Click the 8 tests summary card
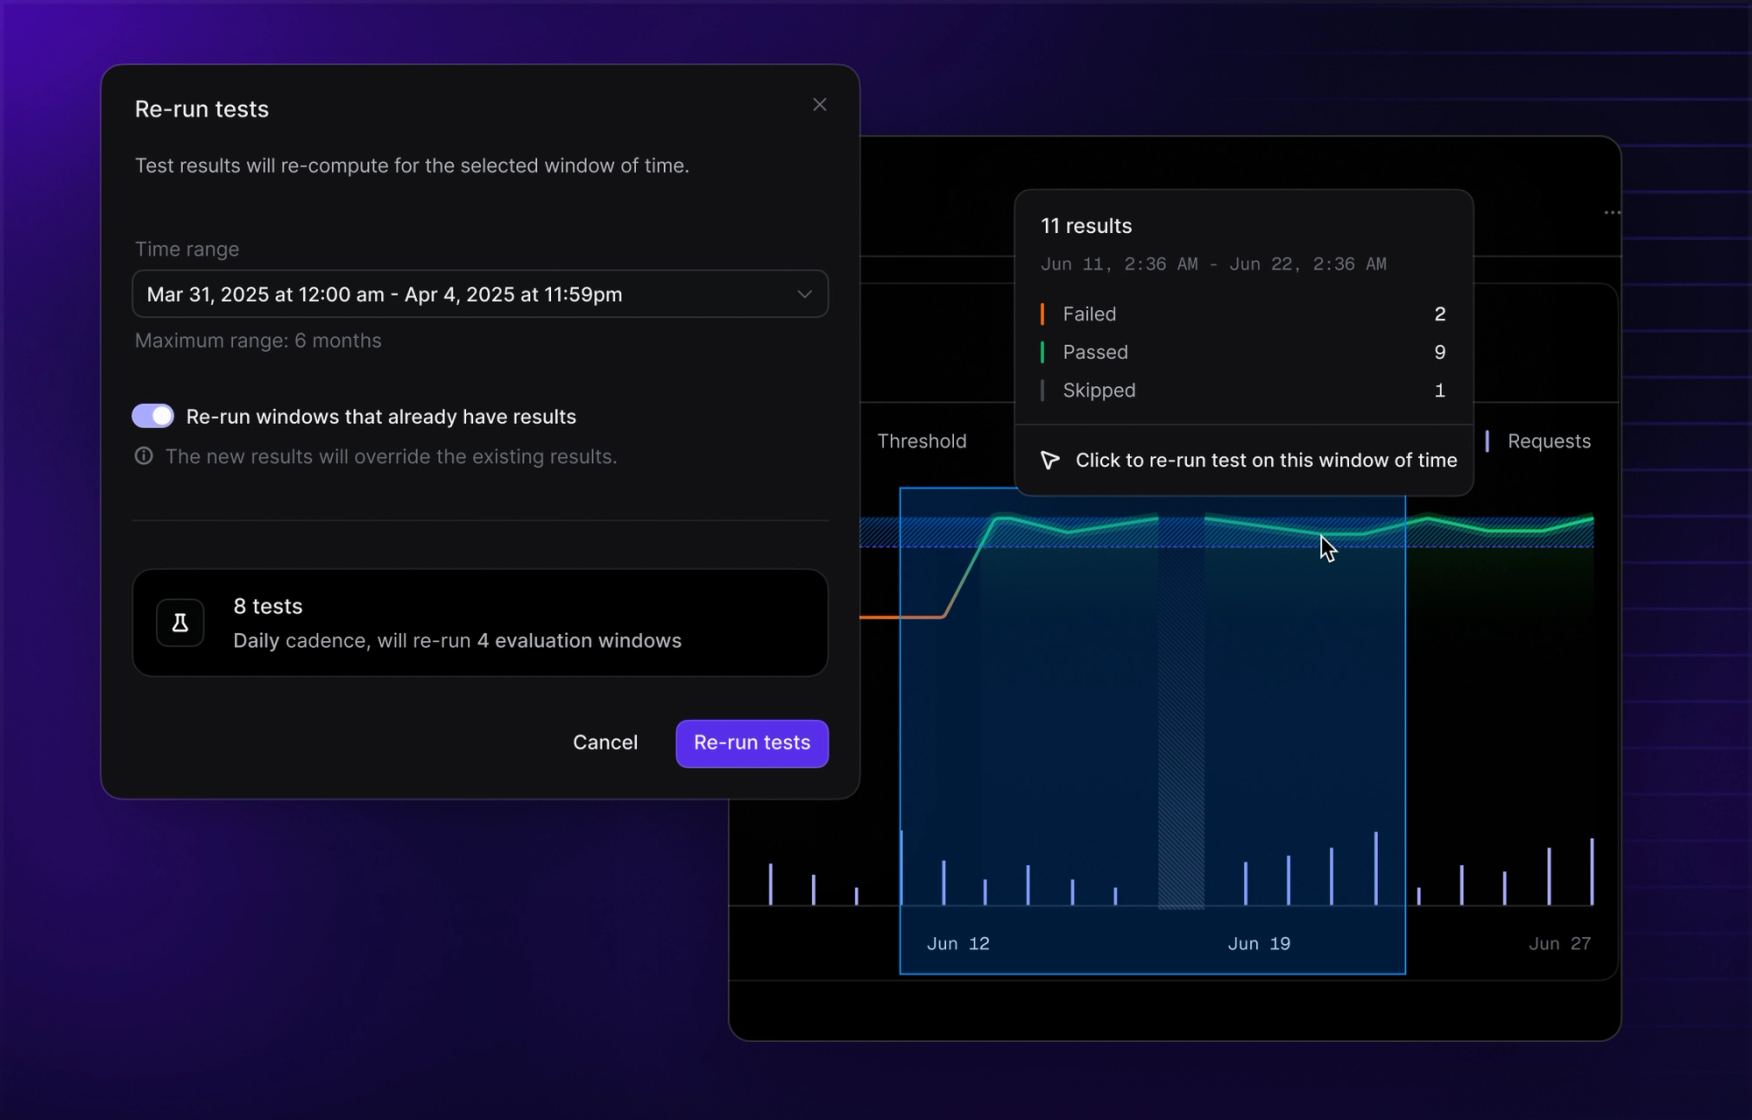Screen dimensions: 1752x1120 [x=480, y=623]
